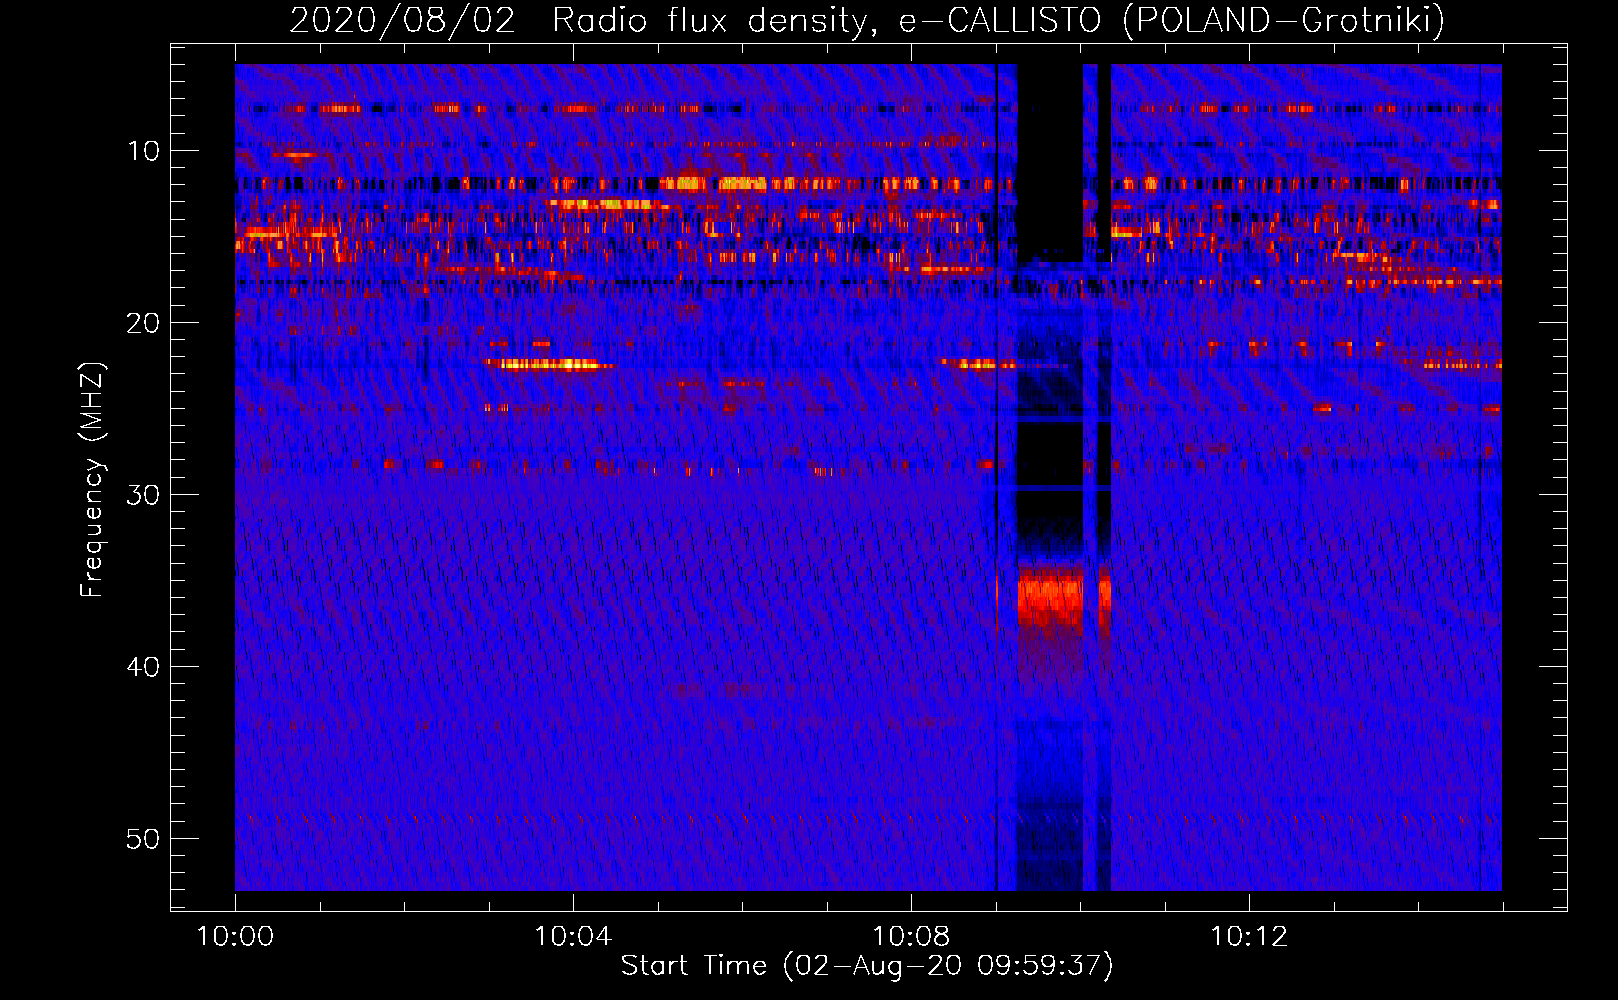Click the bright red burst near 36 MHz
1618x1000 pixels.
coord(1050,598)
